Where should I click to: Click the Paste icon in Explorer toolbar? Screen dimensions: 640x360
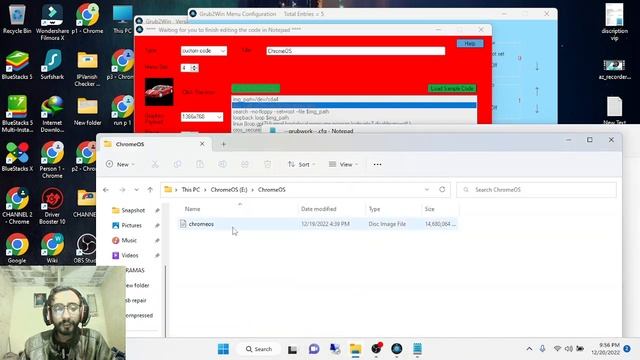coord(200,164)
